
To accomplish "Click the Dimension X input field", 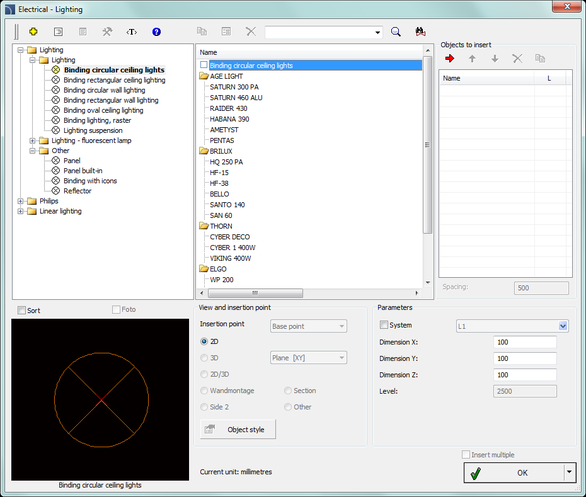I will tap(525, 342).
